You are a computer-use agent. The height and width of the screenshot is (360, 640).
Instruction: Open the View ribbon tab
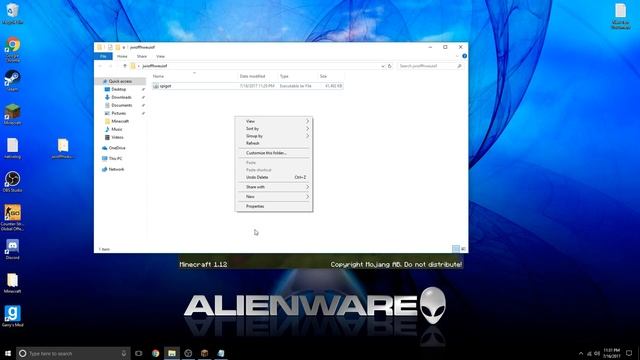coord(160,56)
